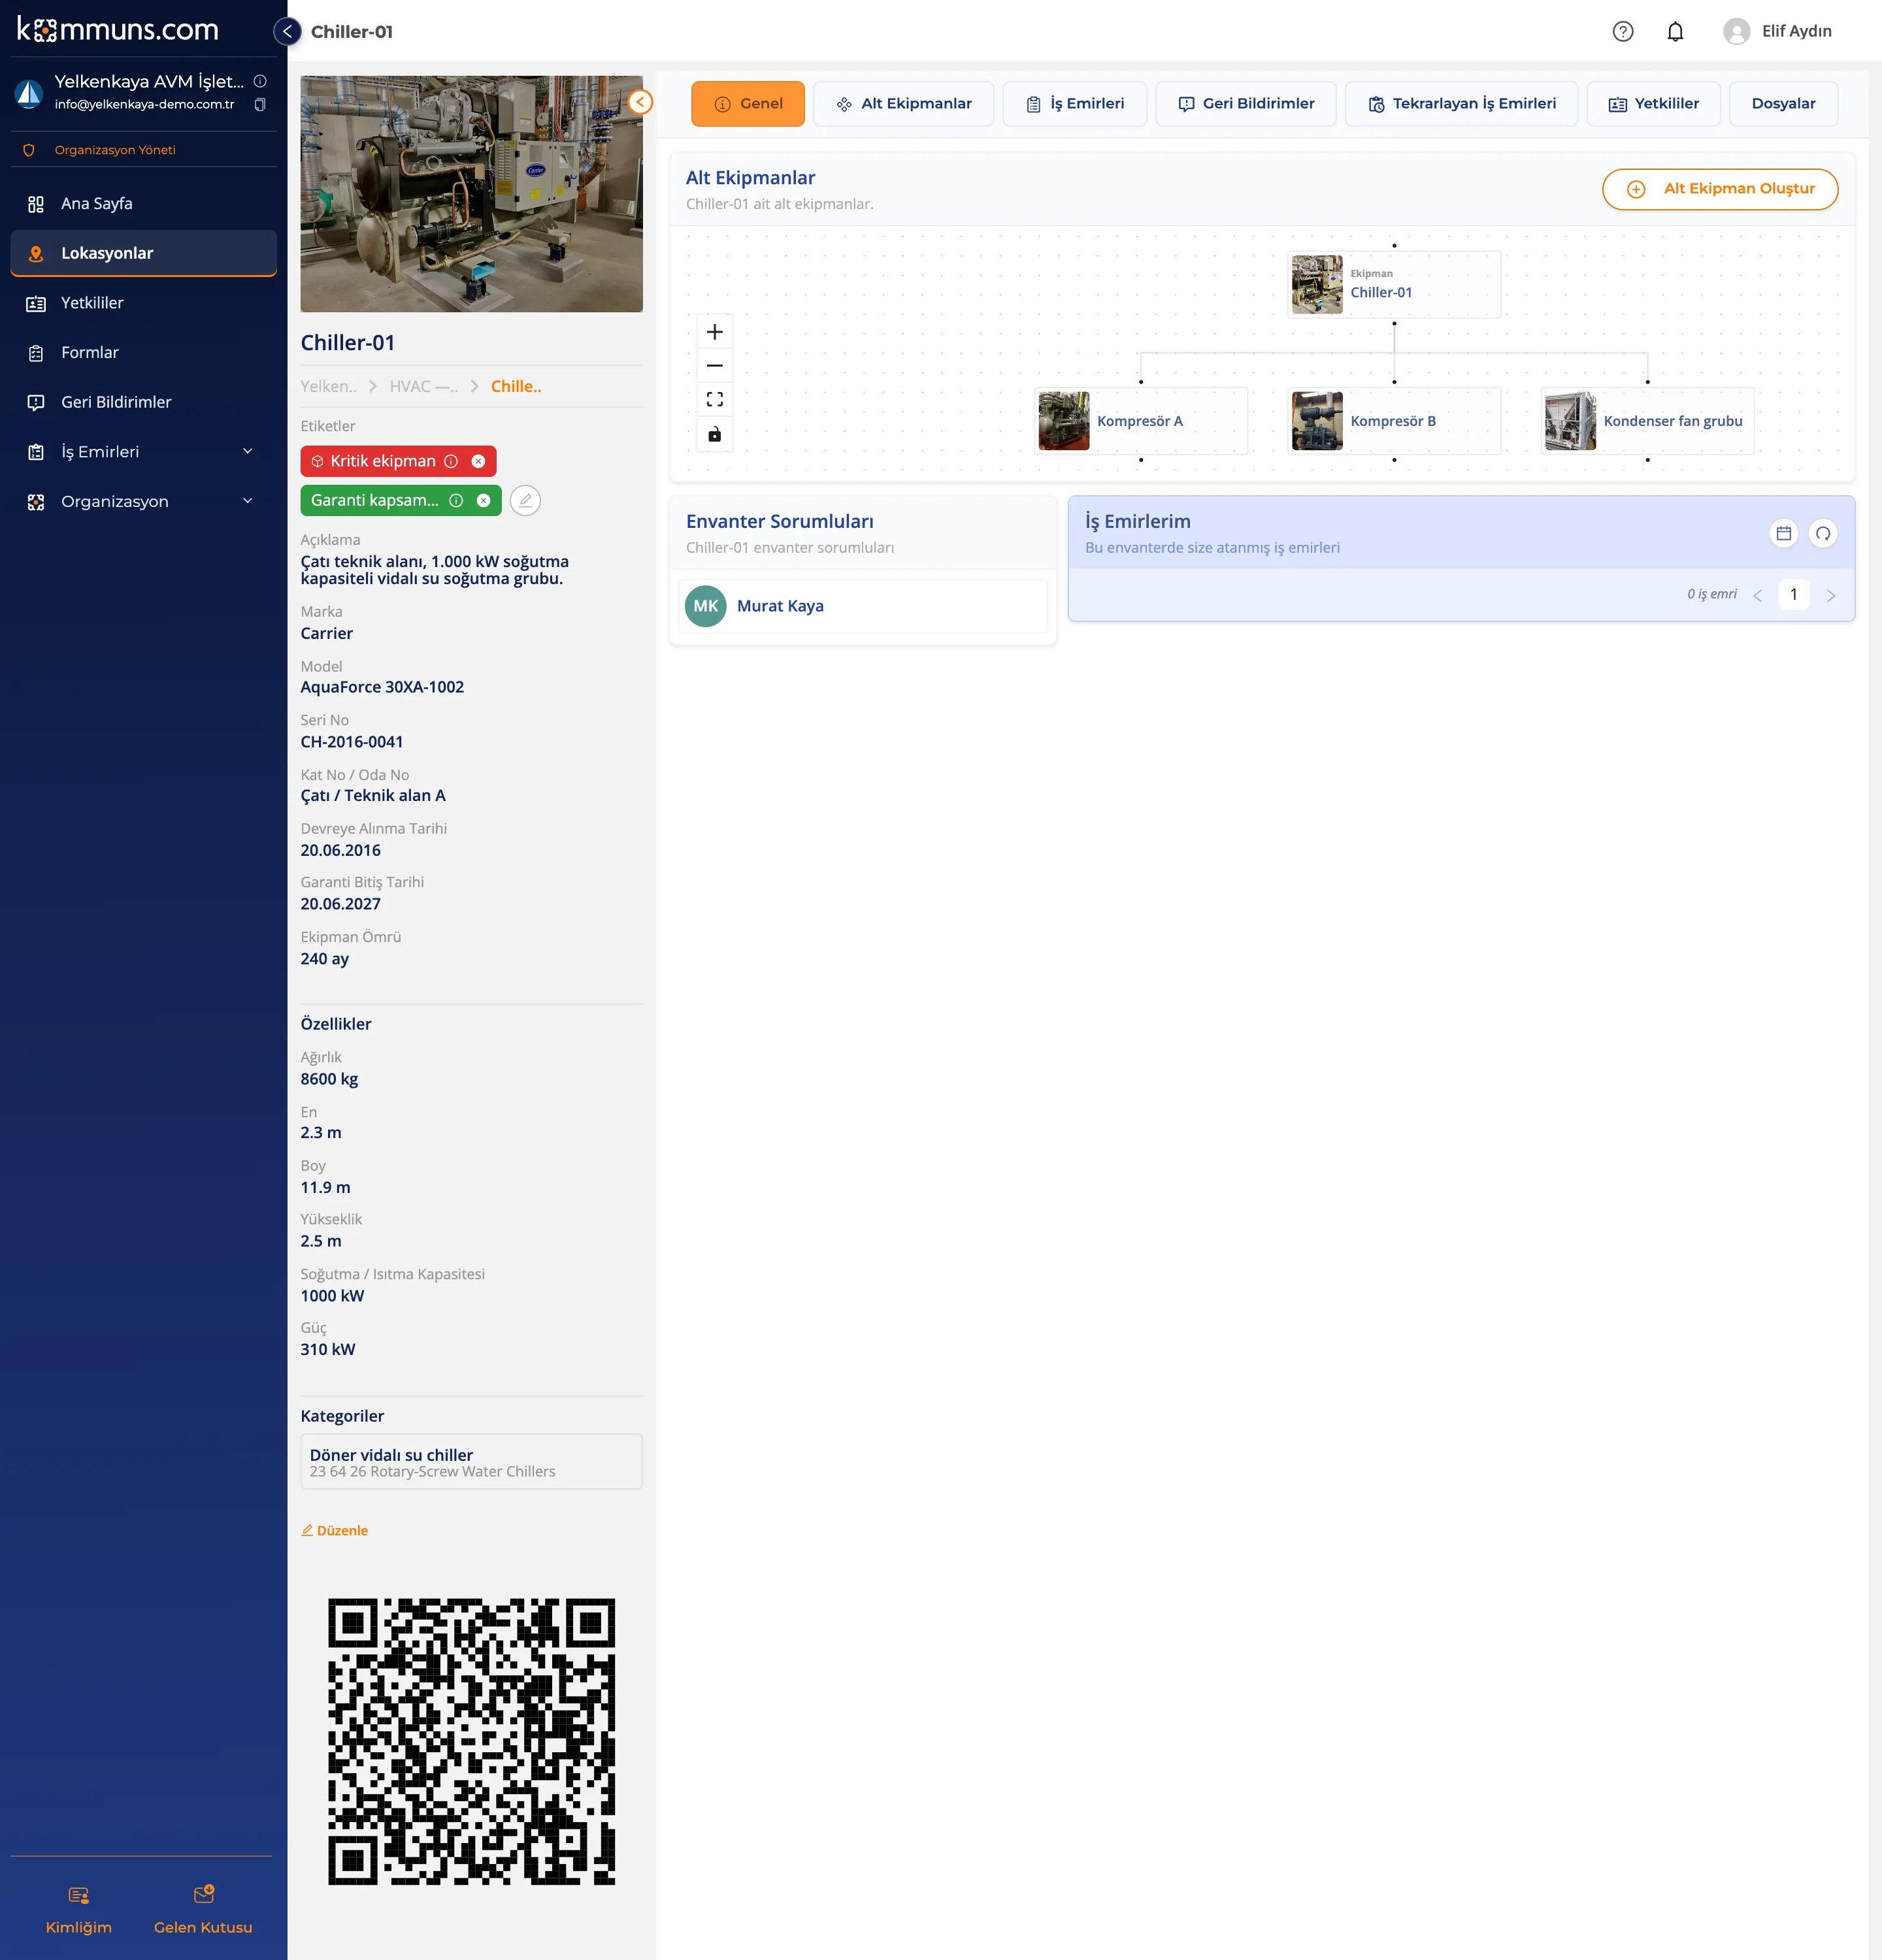Switch to Dosyalar tab
The image size is (1882, 1960).
point(1783,104)
